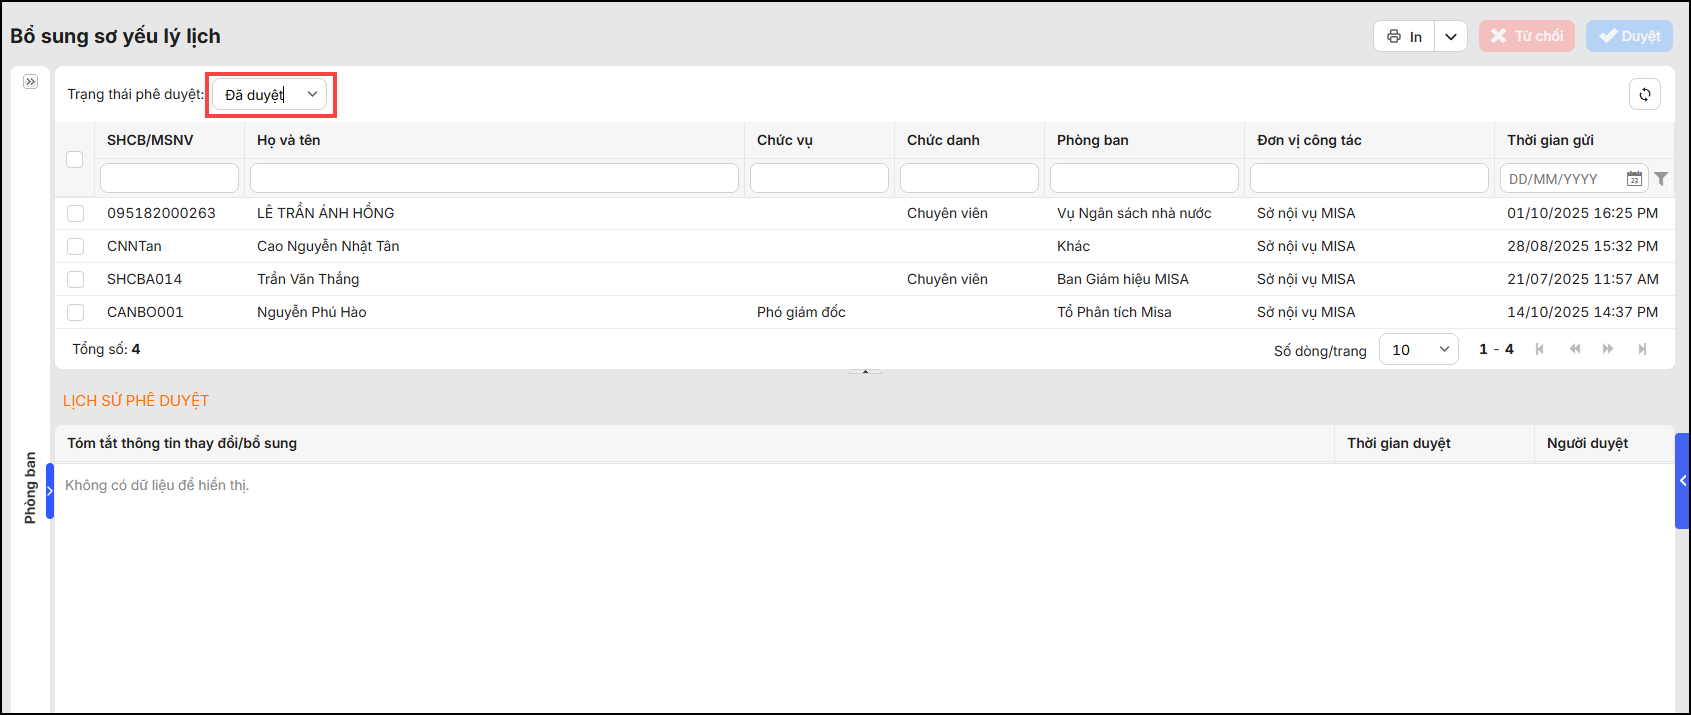Click the Duyệt approve button

click(x=1629, y=37)
